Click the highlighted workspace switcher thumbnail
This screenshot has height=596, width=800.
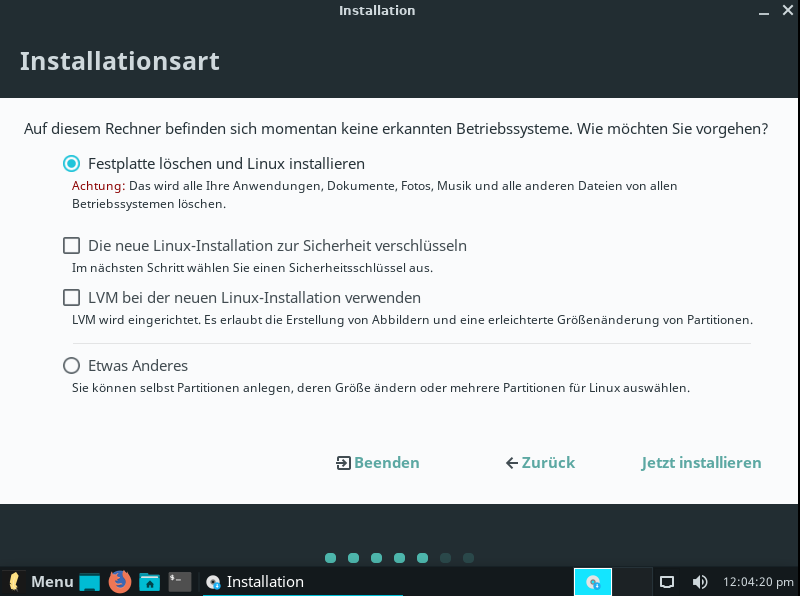coord(593,581)
